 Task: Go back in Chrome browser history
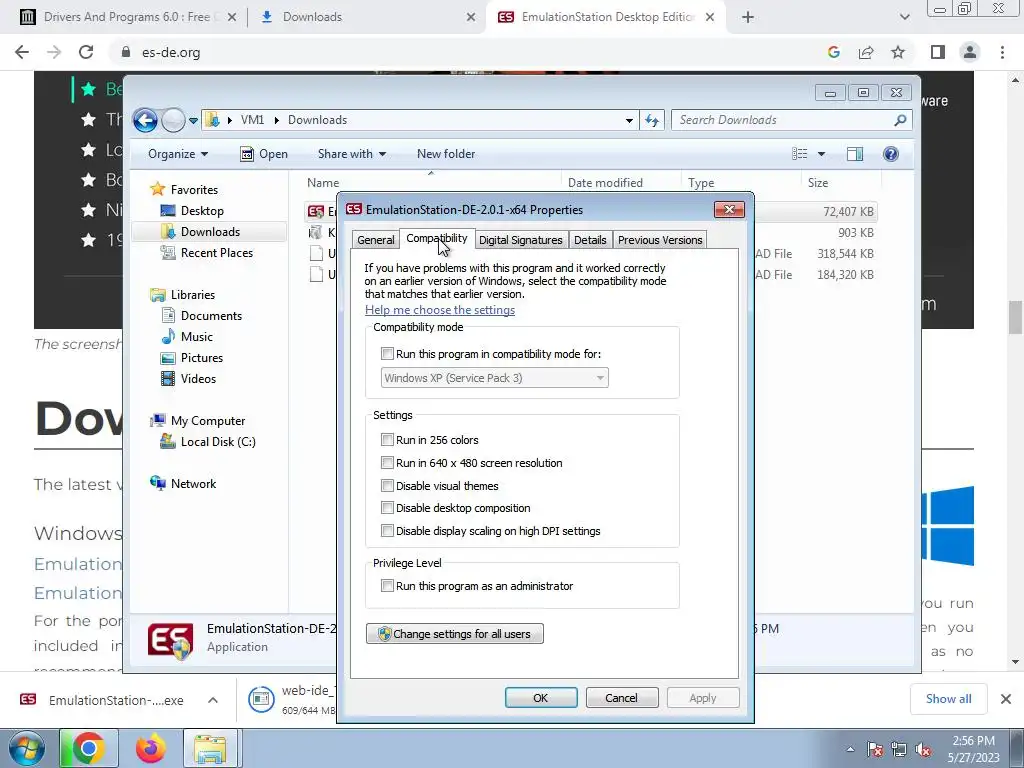point(22,52)
